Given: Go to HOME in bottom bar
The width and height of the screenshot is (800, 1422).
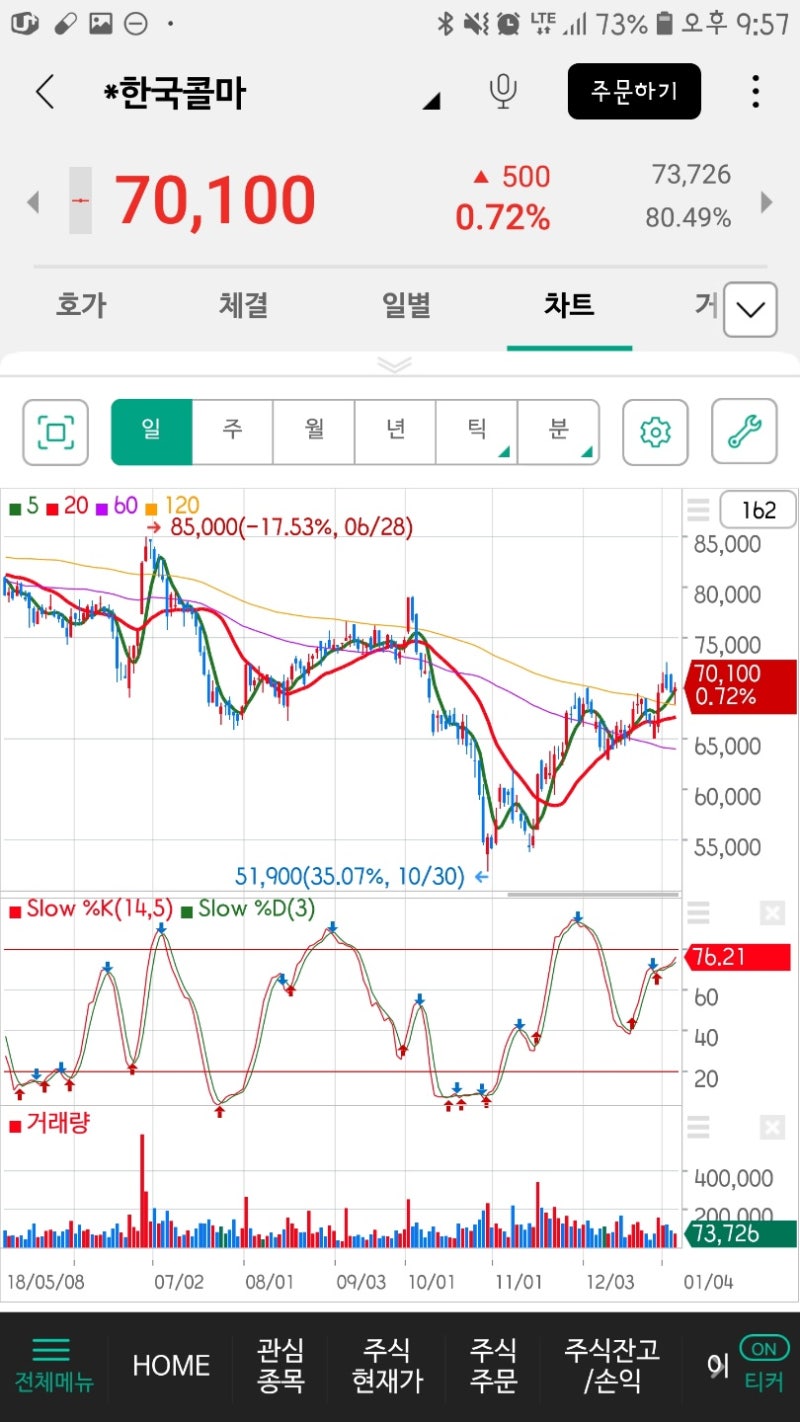Looking at the screenshot, I should click(x=171, y=1366).
